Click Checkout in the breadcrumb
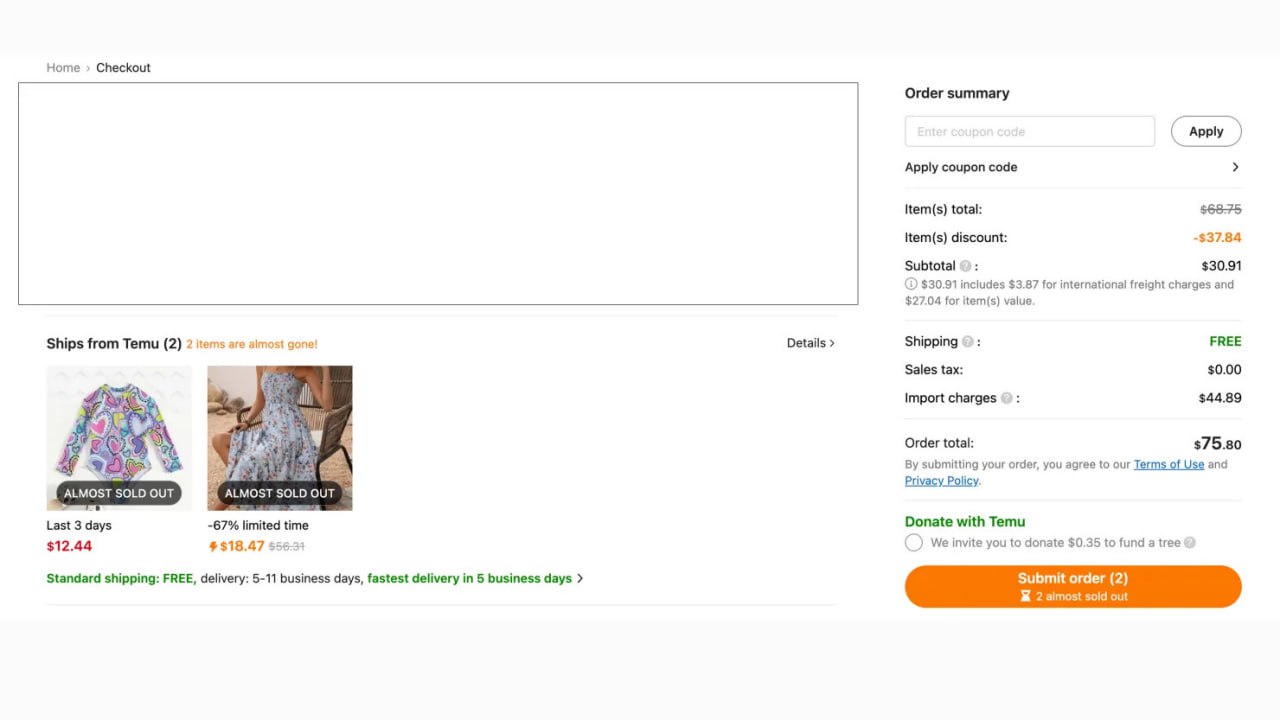The image size is (1280, 720). [123, 68]
